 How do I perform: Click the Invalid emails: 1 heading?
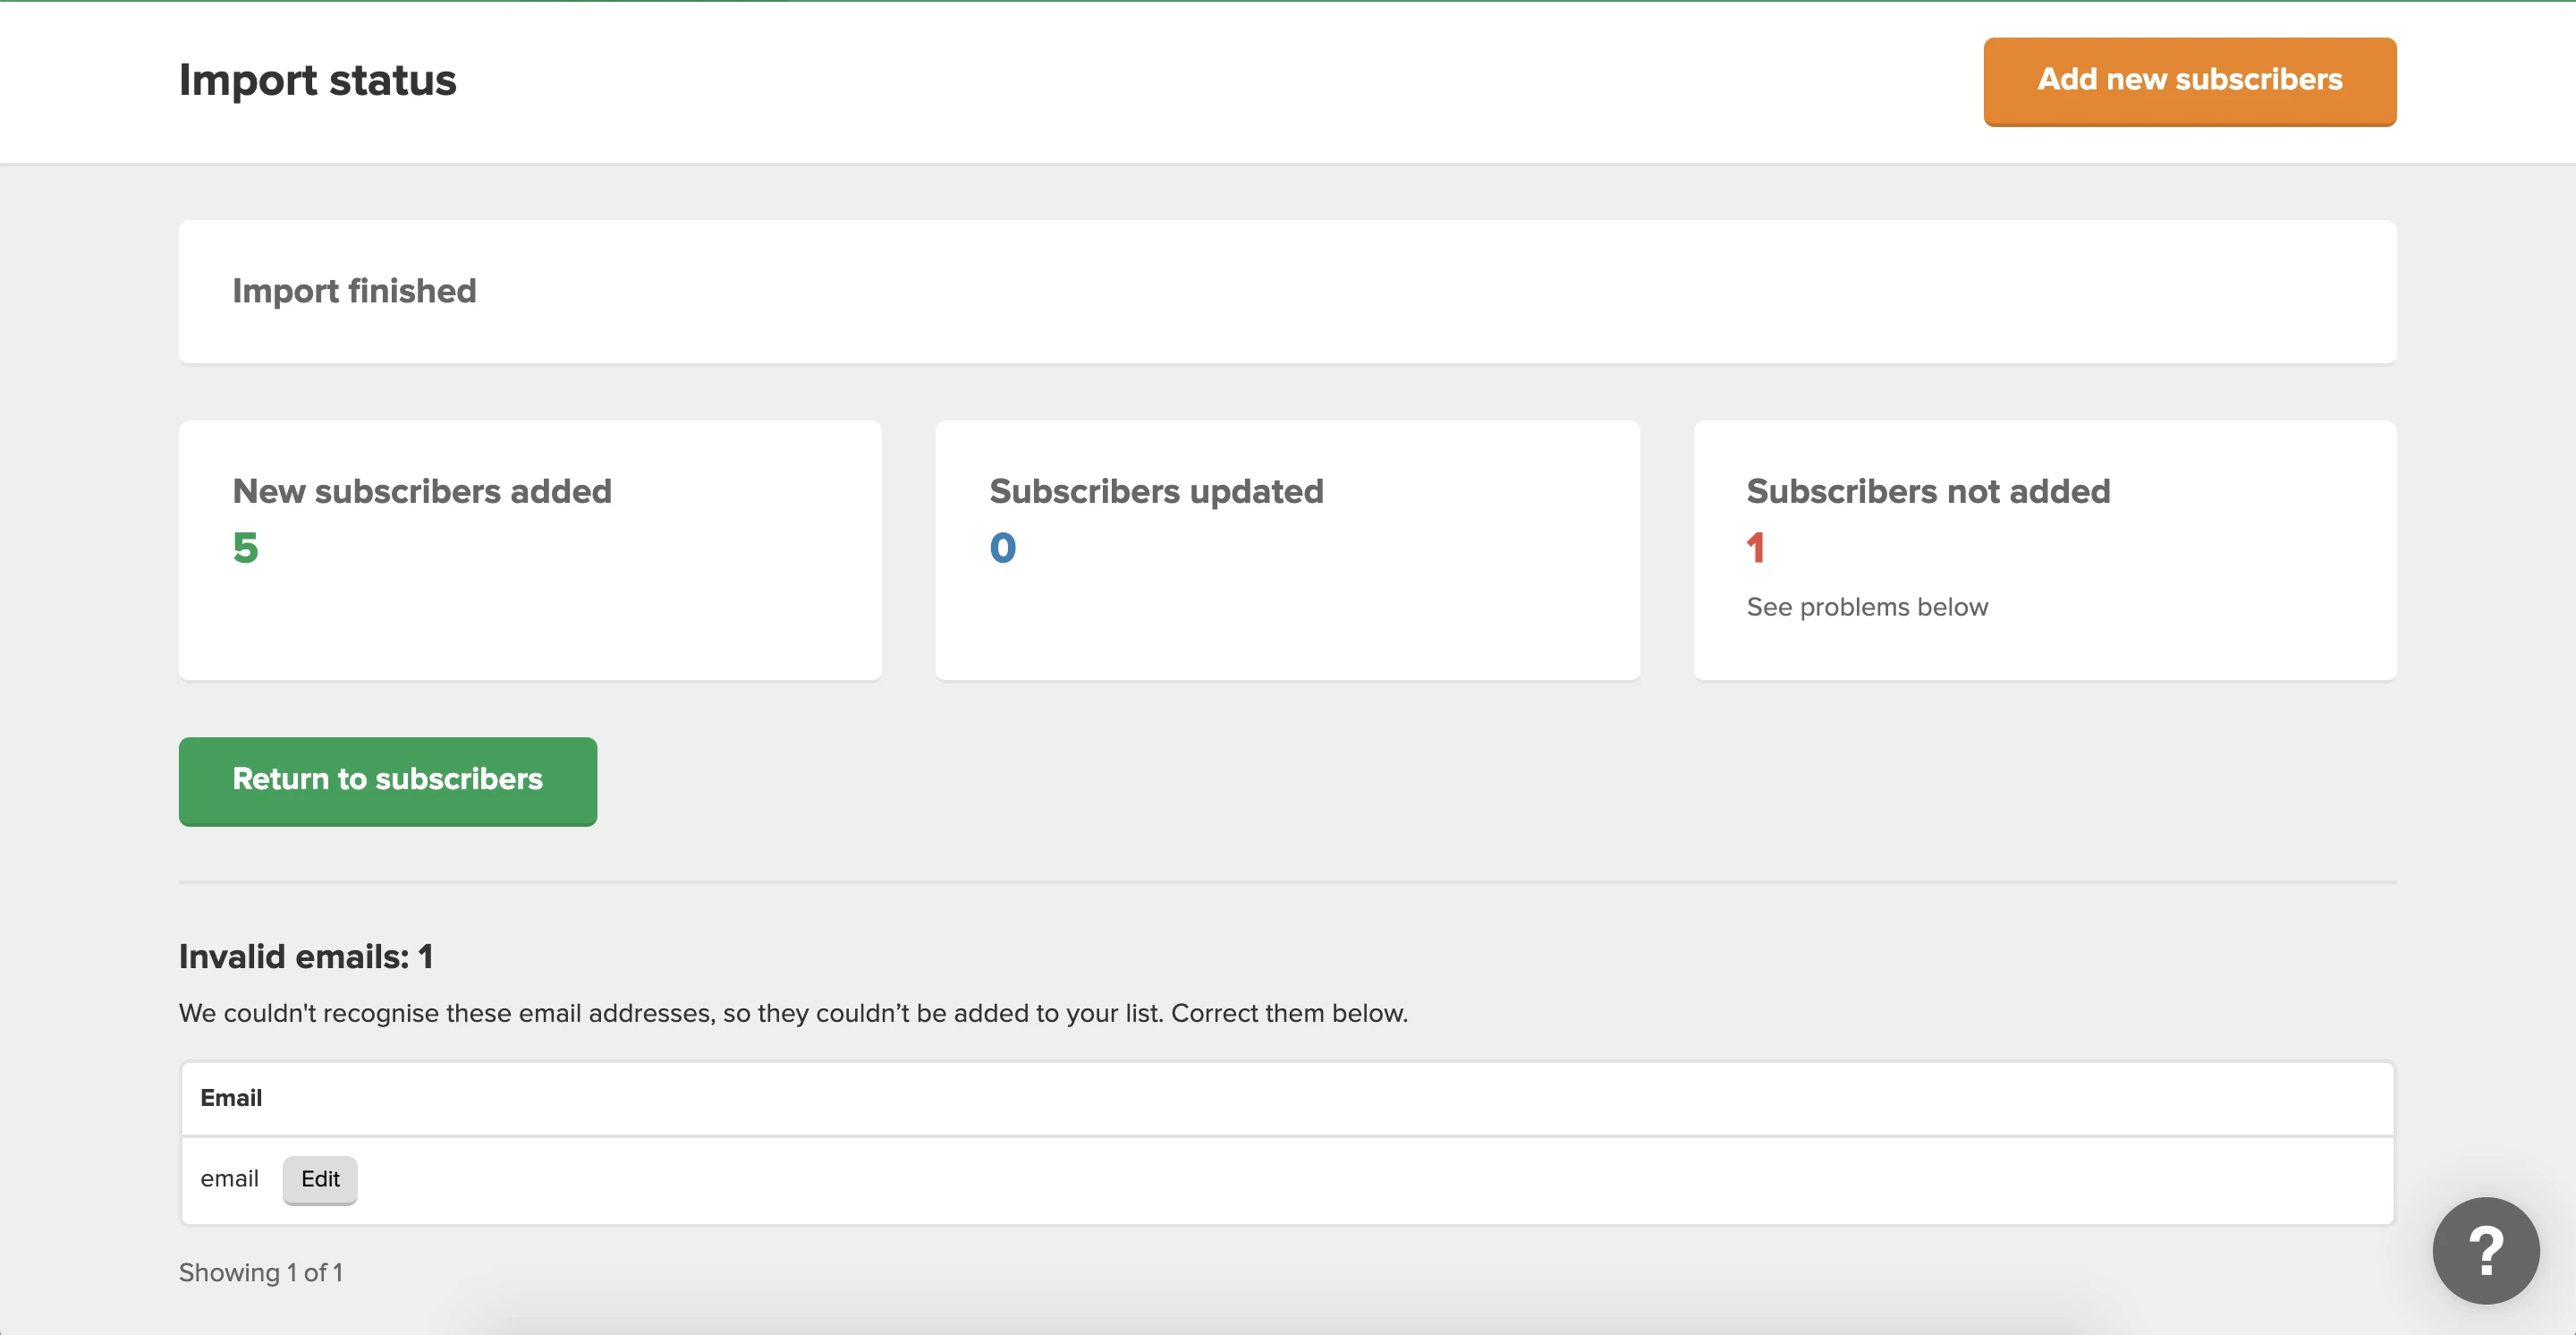(x=306, y=957)
